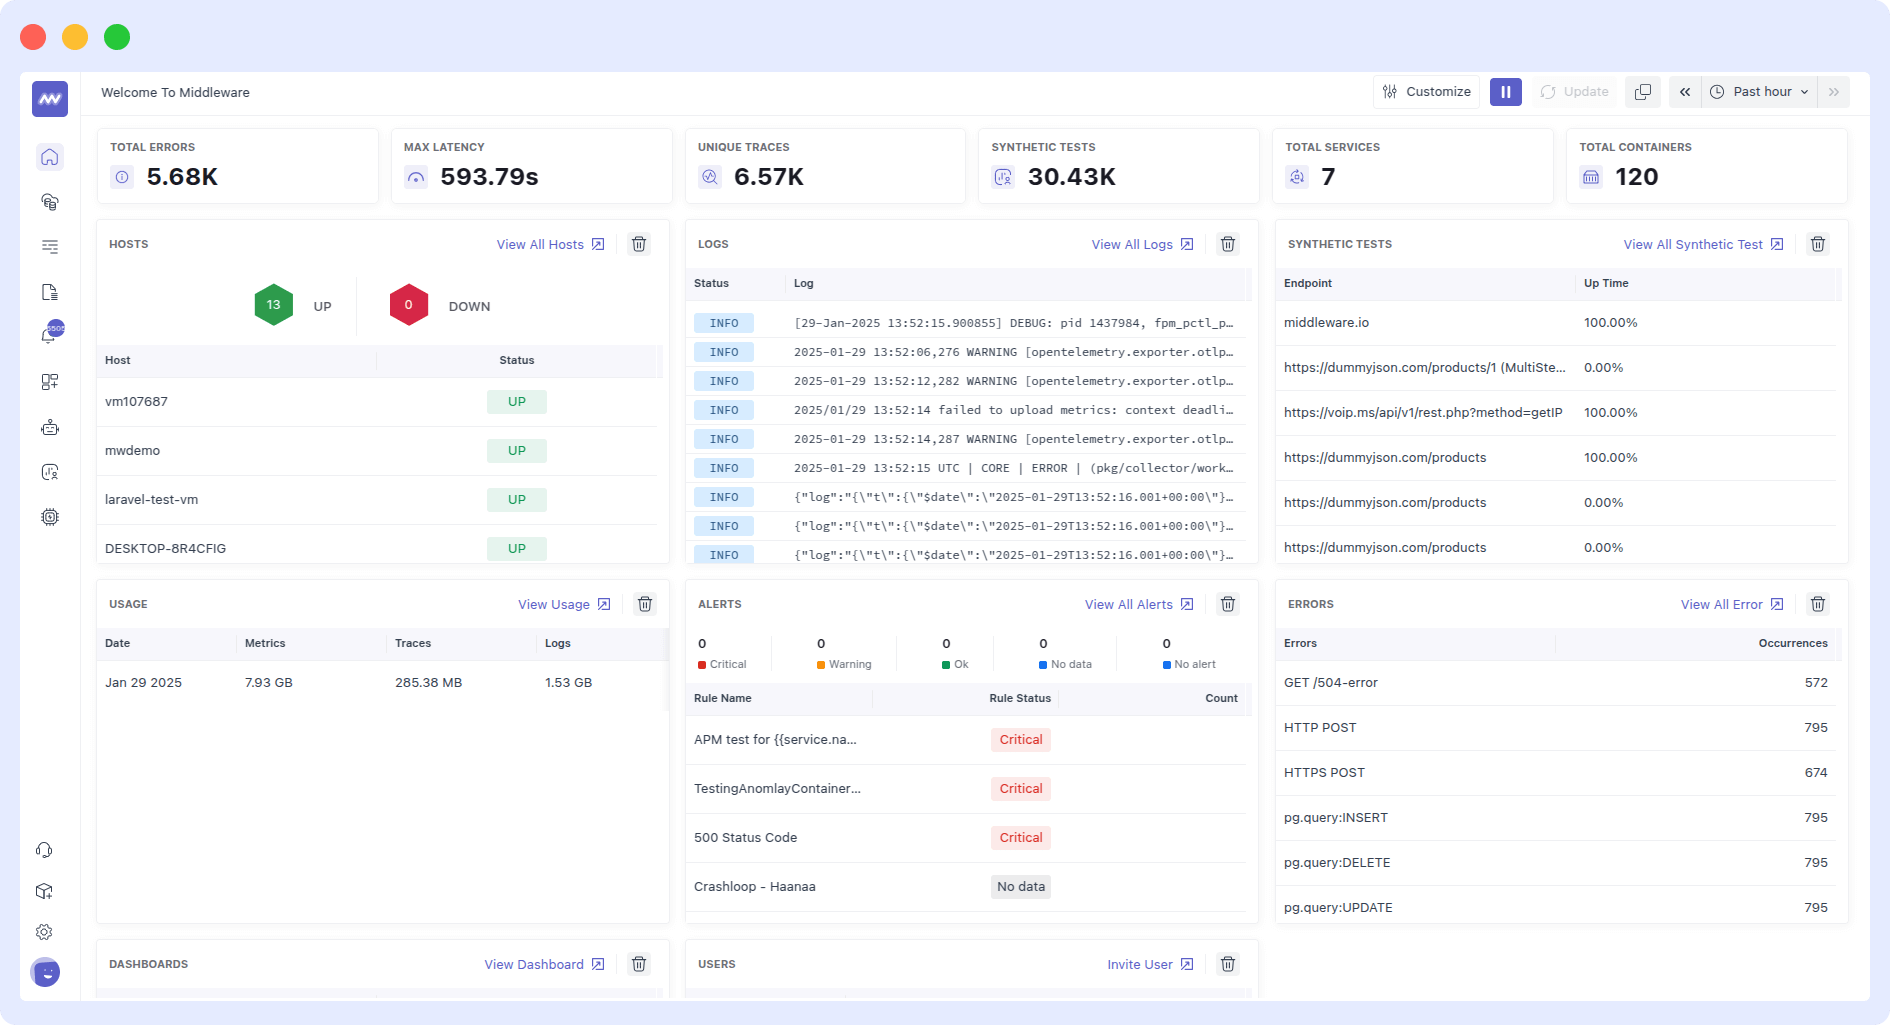The image size is (1890, 1025).
Task: Open the Past hour time range dropdown
Action: point(1760,91)
